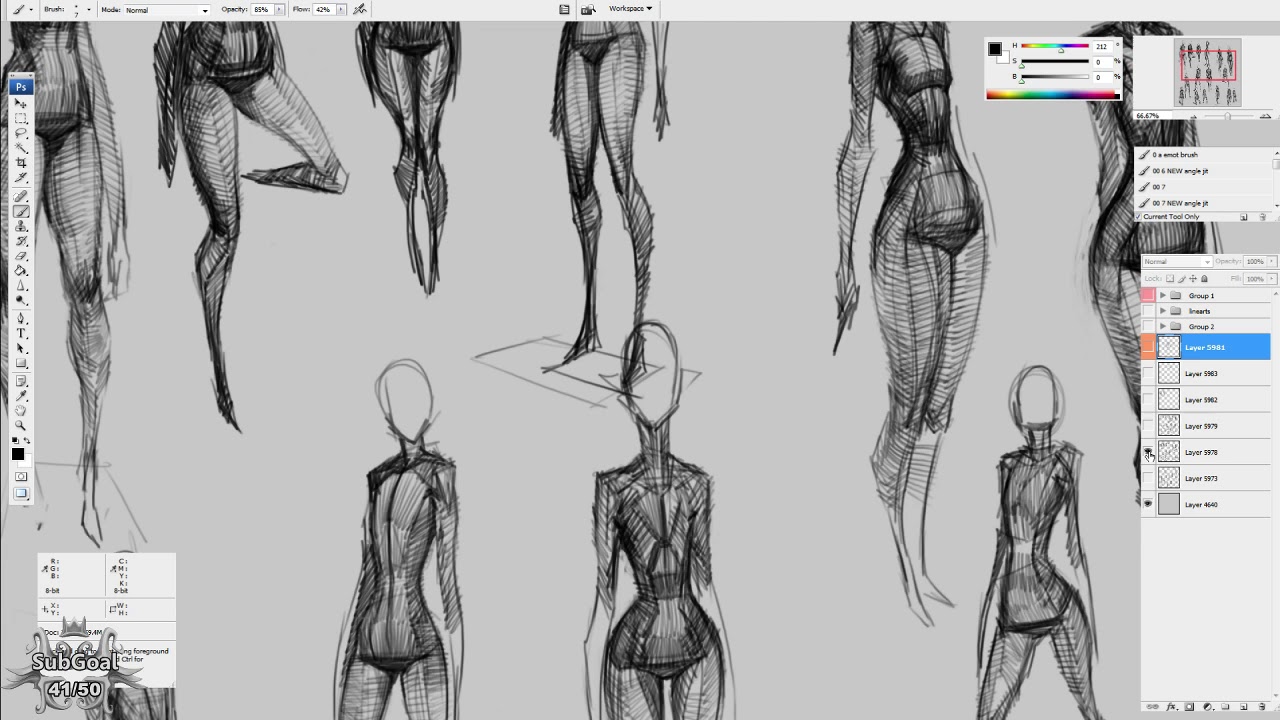
Task: Show Layer 5979 via visibility box
Action: [x=1148, y=426]
